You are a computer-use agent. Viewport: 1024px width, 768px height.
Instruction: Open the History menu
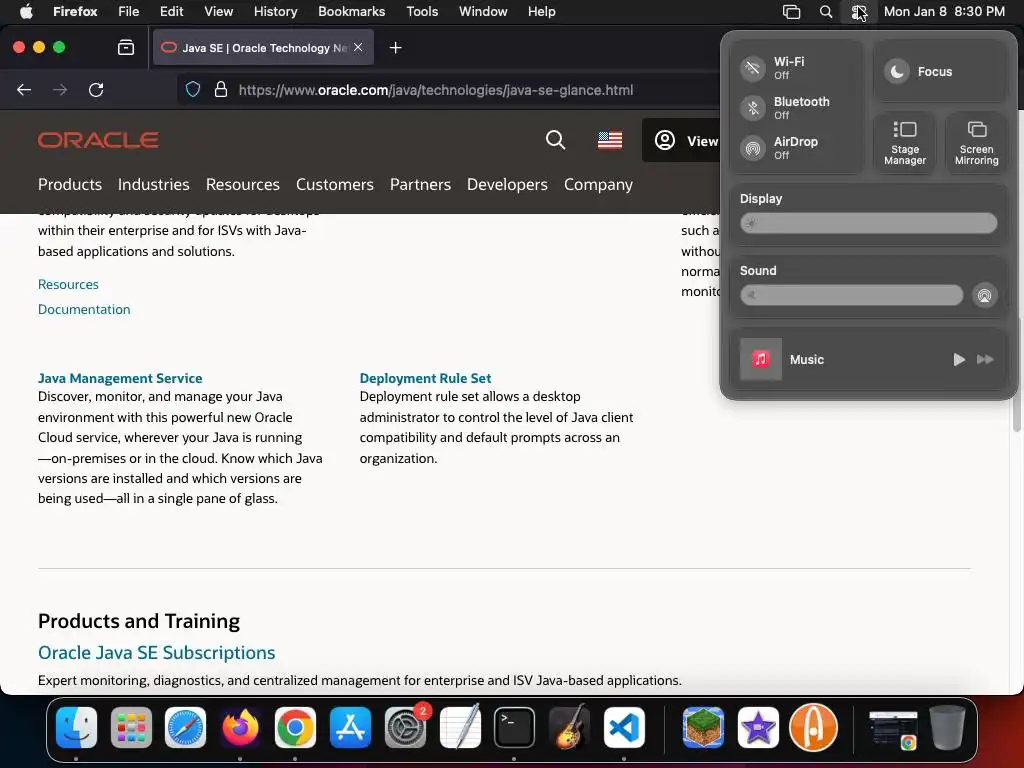coord(275,12)
